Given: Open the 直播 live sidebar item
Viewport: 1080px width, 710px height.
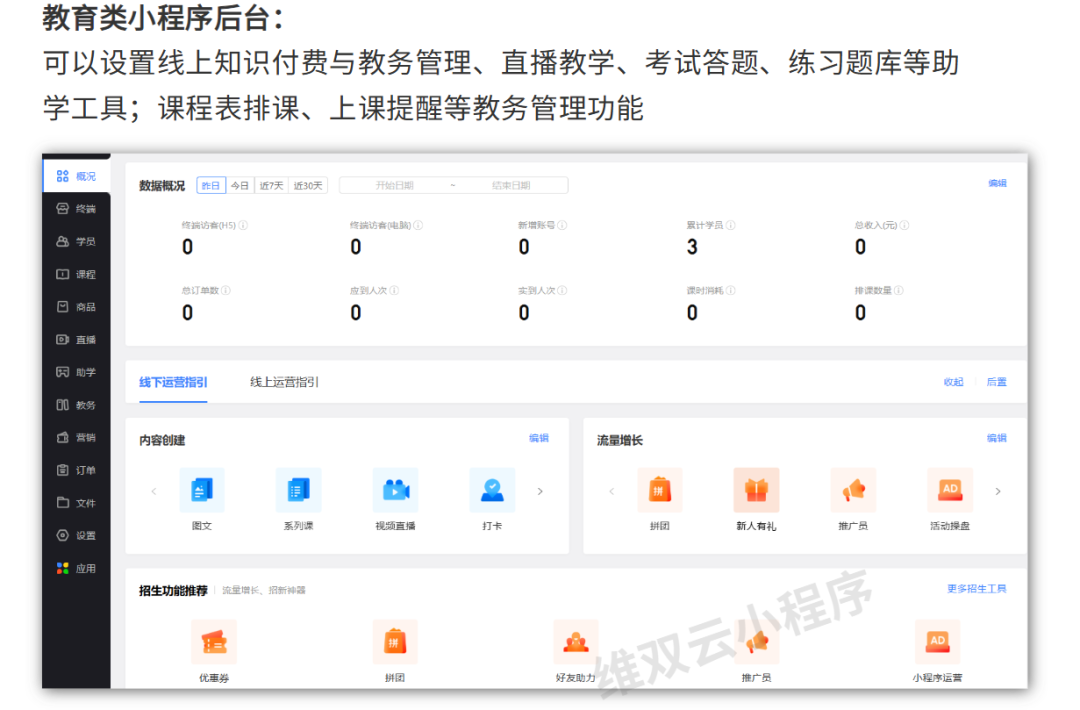Looking at the screenshot, I should coord(76,340).
